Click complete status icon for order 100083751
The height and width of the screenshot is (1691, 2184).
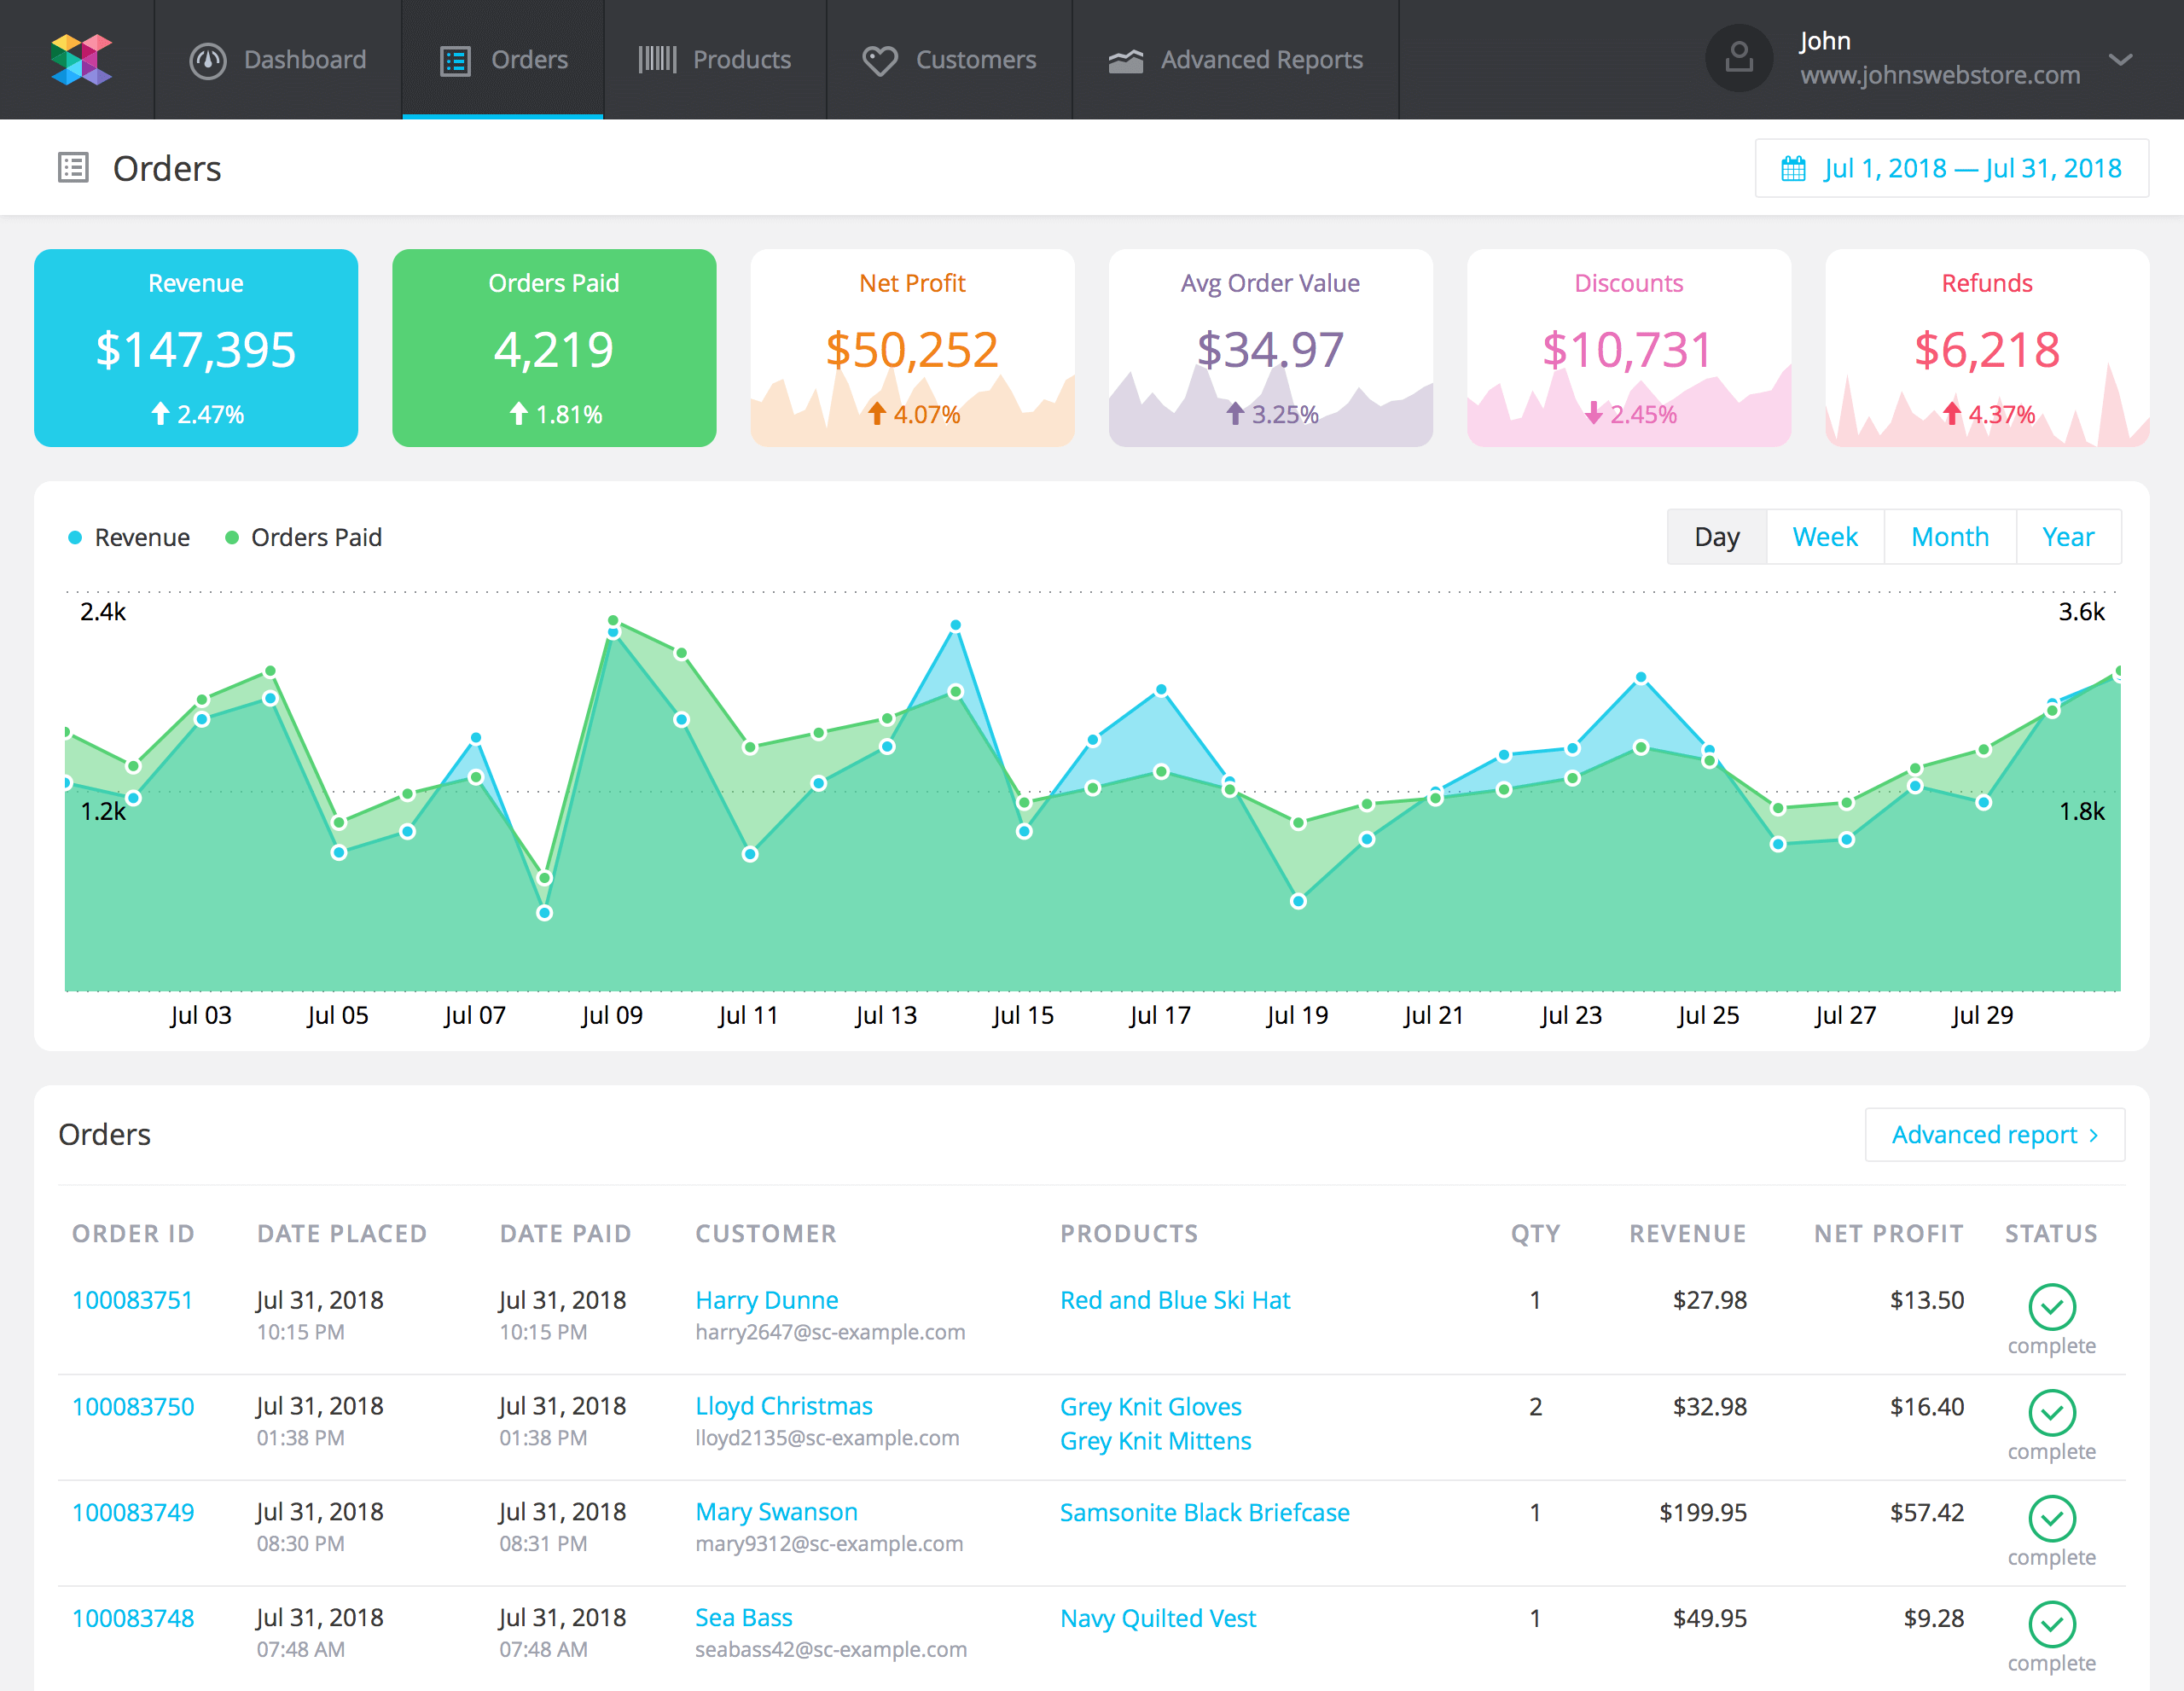[2051, 1307]
